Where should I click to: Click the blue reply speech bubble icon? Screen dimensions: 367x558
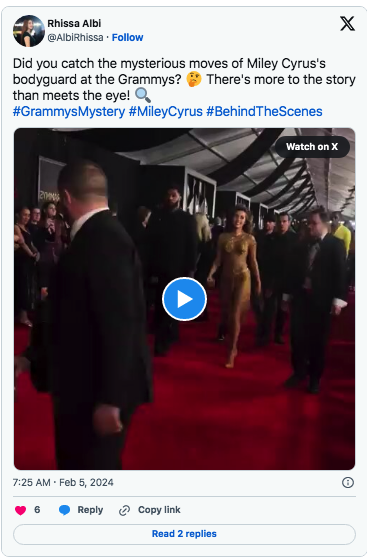(x=64, y=510)
